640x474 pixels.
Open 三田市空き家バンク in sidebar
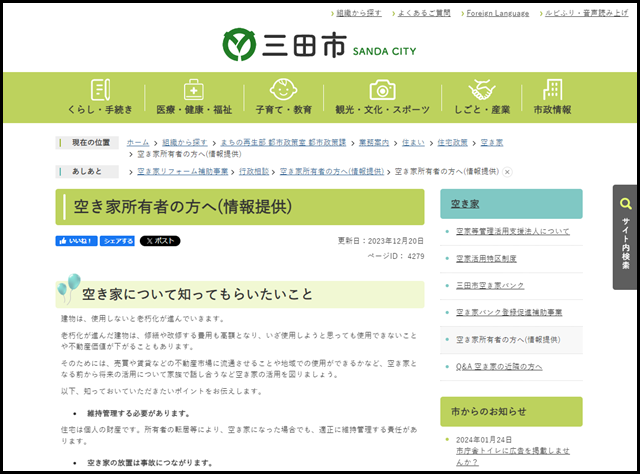pos(490,285)
